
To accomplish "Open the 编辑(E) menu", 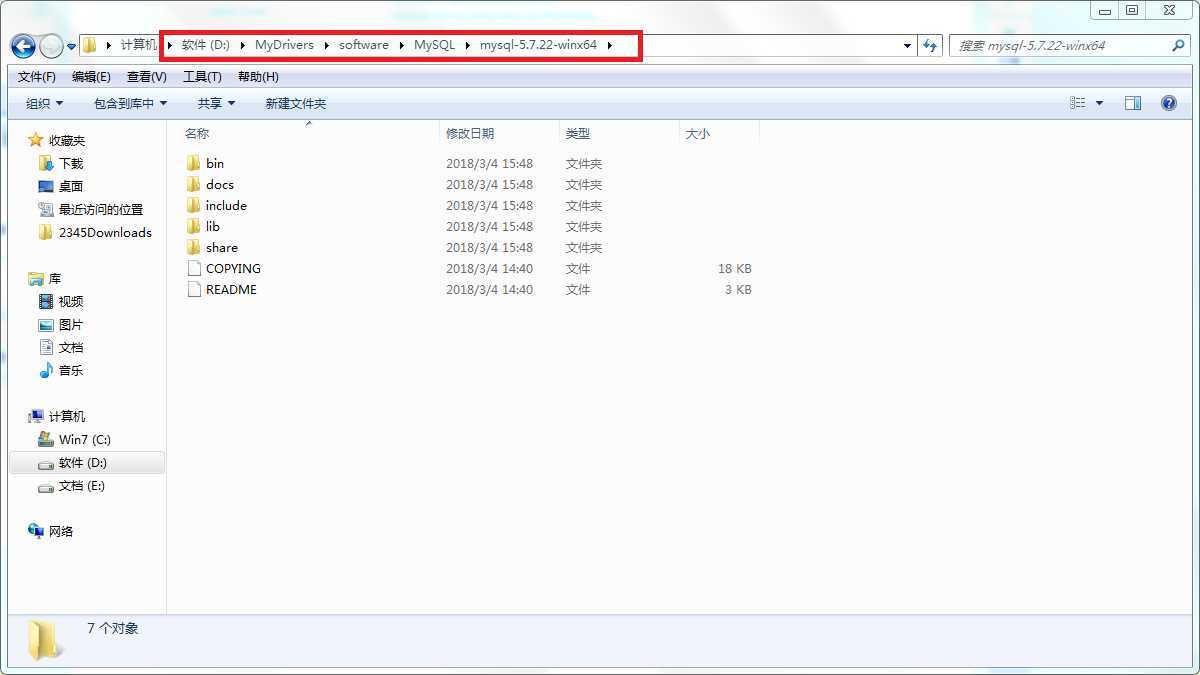I will click(91, 77).
